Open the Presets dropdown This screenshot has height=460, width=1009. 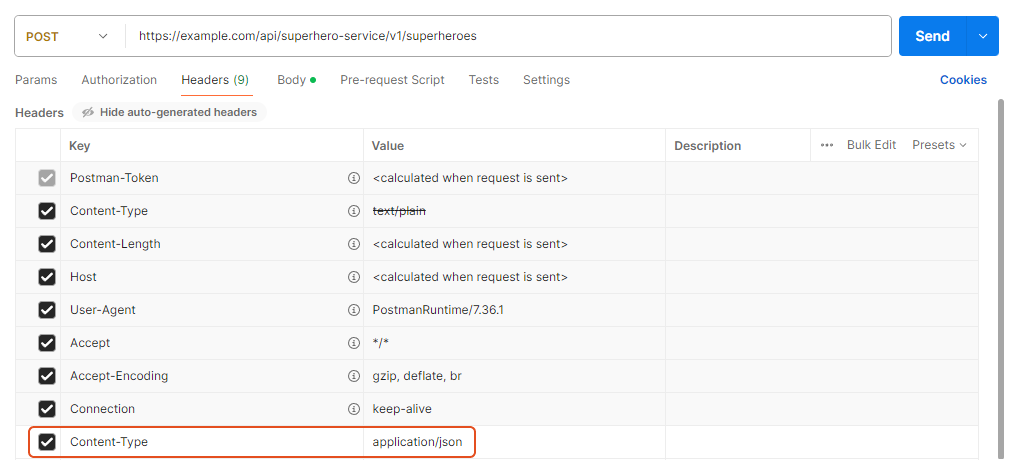click(x=939, y=145)
